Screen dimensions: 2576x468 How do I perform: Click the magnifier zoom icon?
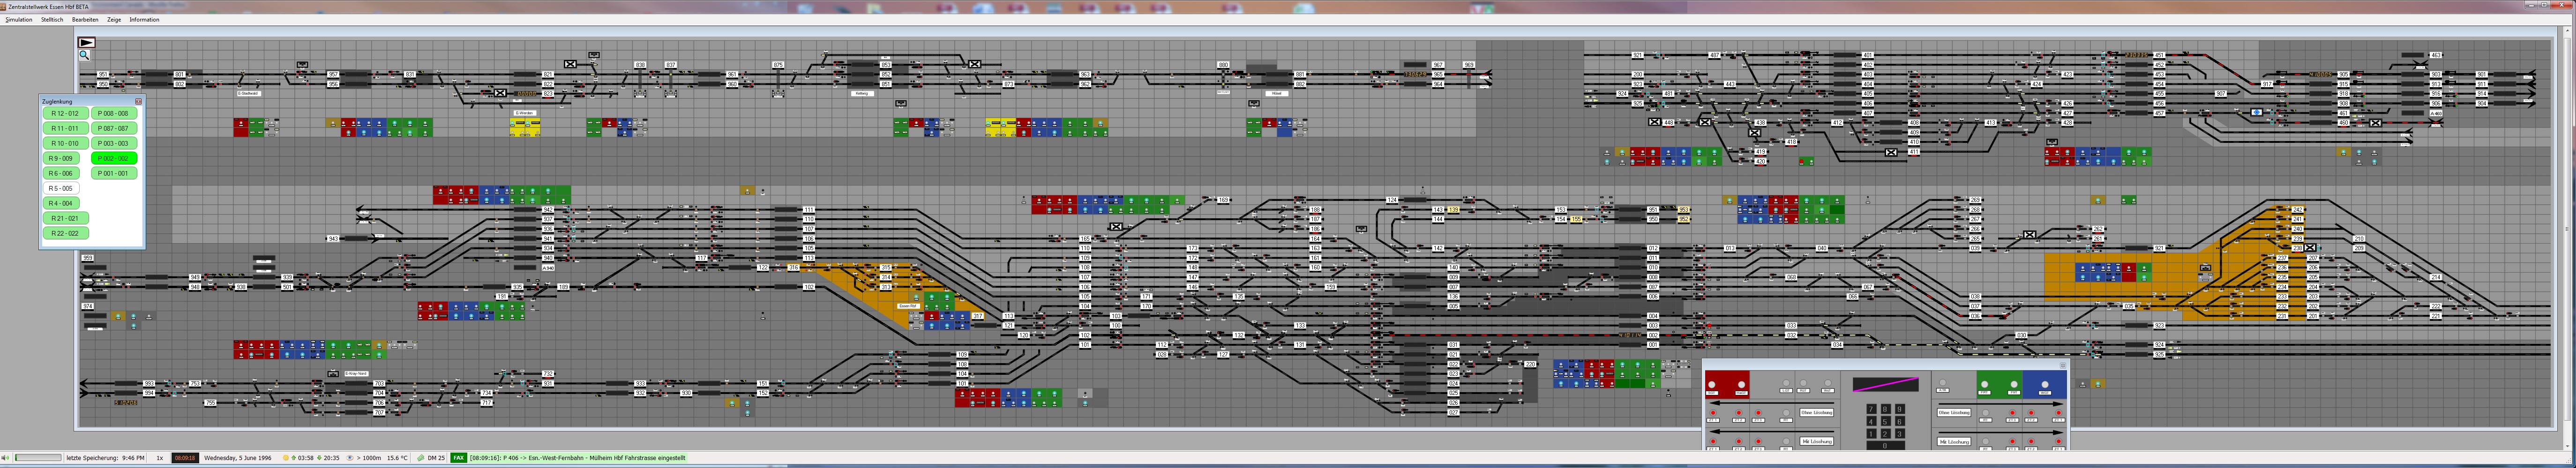pyautogui.click(x=84, y=55)
